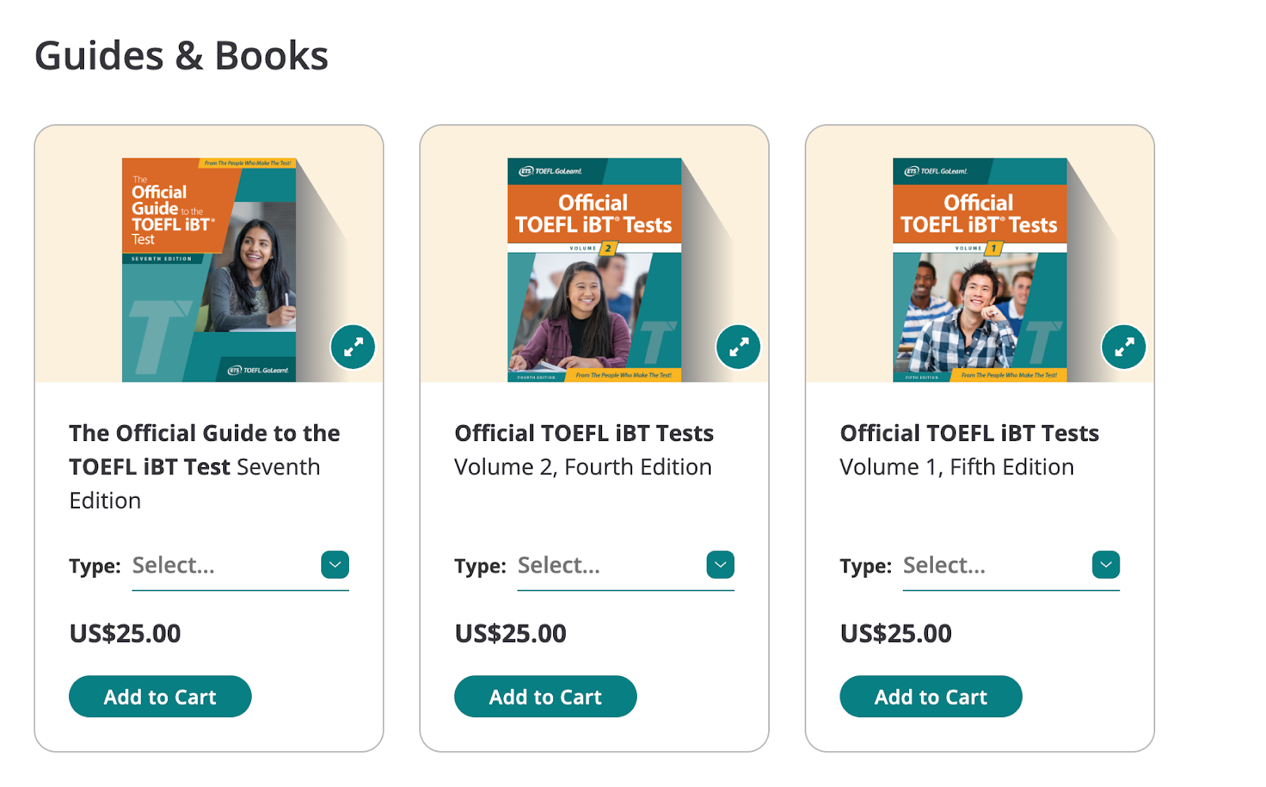Select the Volume 2 book cover image

pos(594,270)
